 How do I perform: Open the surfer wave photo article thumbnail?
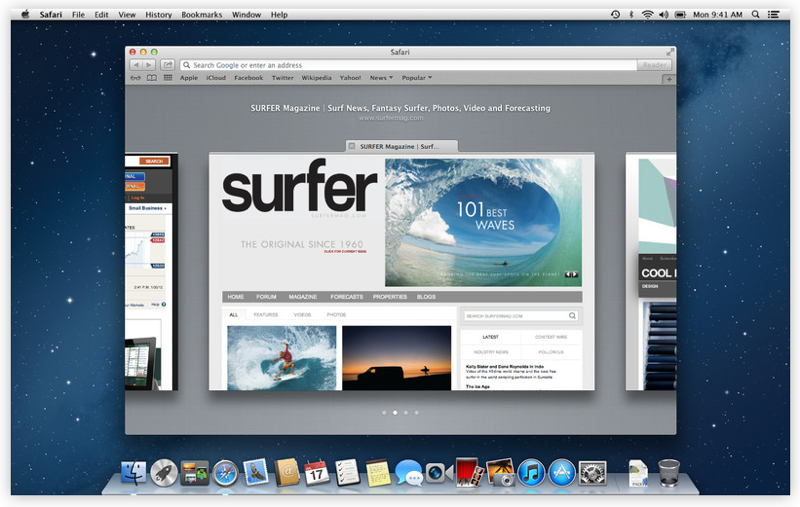pos(282,358)
